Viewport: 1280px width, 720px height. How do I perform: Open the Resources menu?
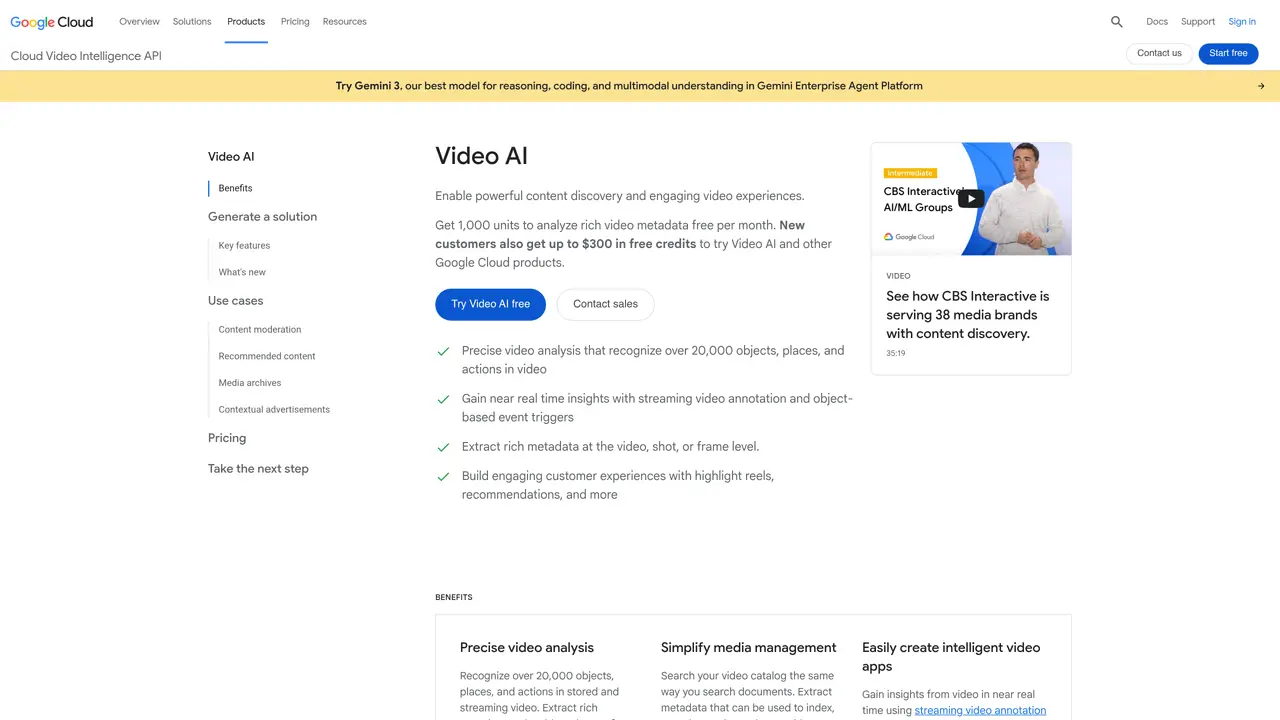[x=345, y=21]
